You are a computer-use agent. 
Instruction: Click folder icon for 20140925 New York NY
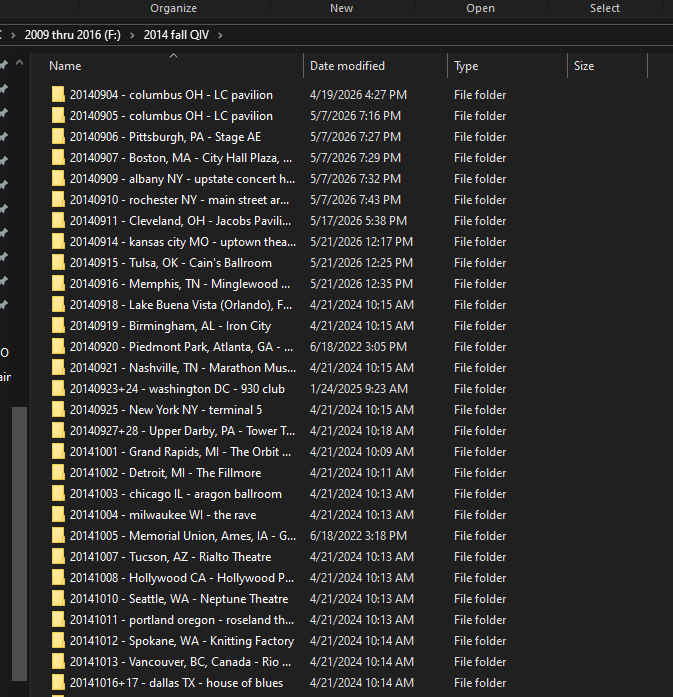58,410
